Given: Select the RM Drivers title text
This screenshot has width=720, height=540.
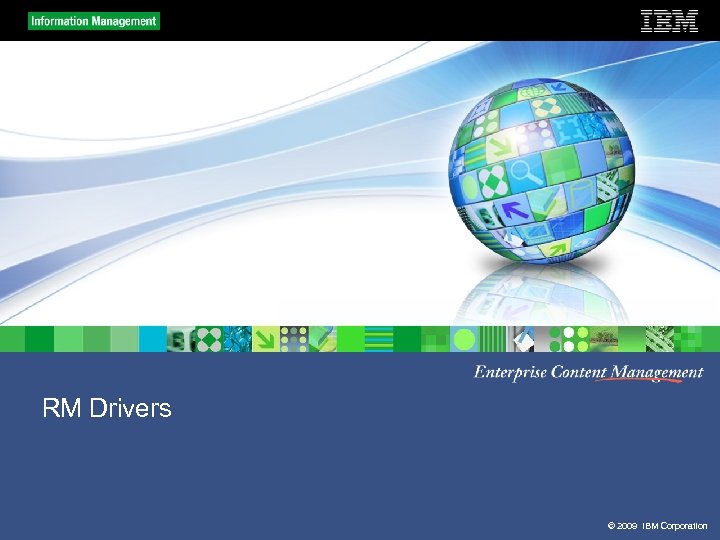Looking at the screenshot, I should tap(107, 408).
